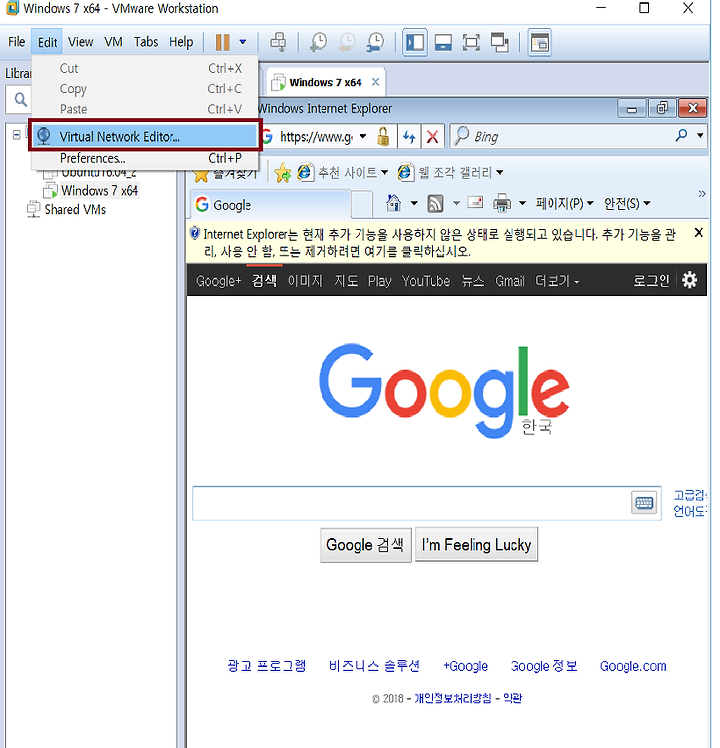Viewport: 720px width, 748px height.
Task: Click the RSS feeds icon
Action: (435, 204)
